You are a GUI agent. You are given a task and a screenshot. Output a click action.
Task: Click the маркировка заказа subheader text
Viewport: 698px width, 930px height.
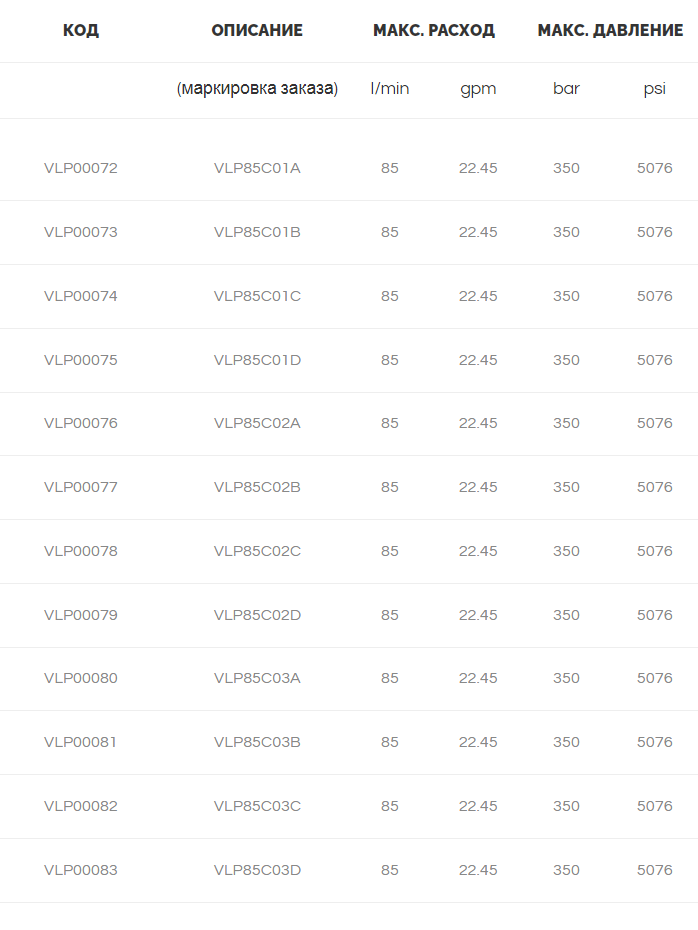coord(257,89)
